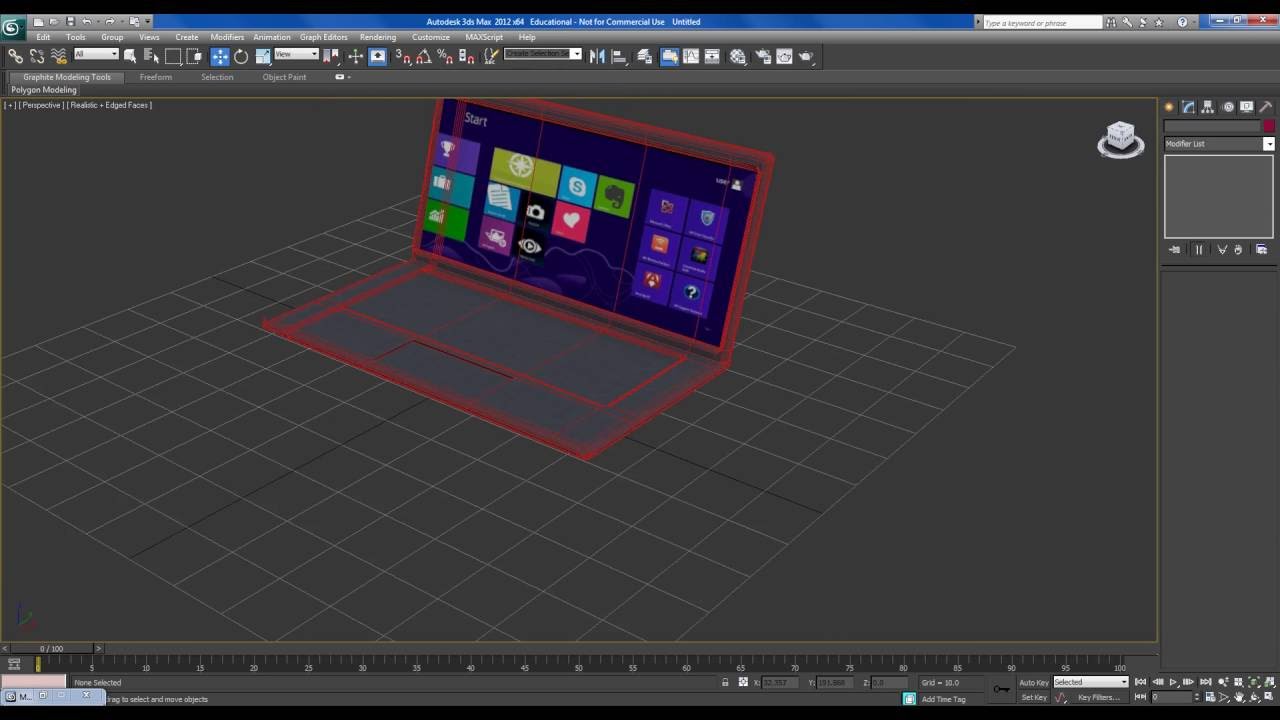Open Select by Name dialog icon
Screen dimensions: 1280x720
(x=151, y=57)
